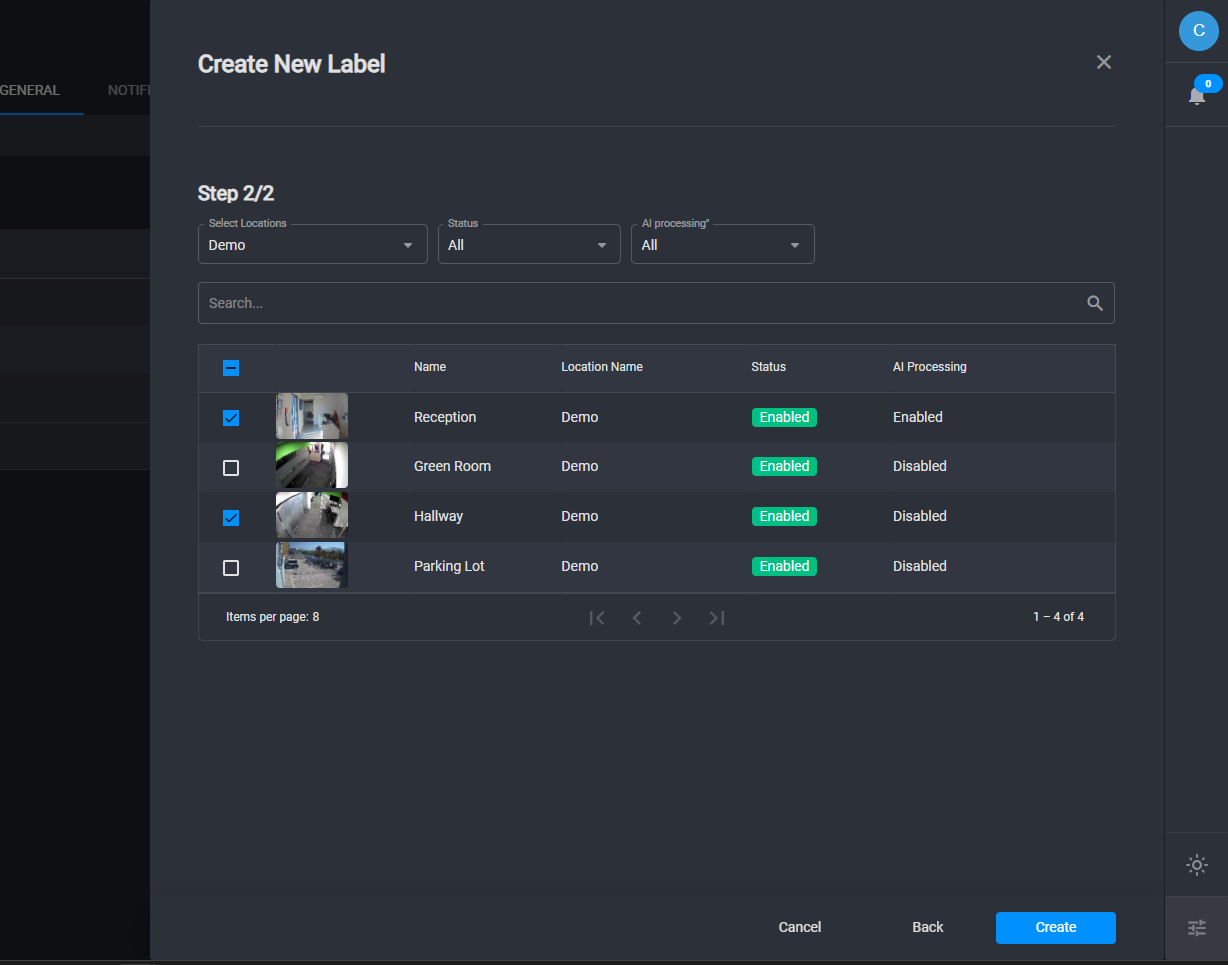The image size is (1228, 965).
Task: Click the Green Room name cell
Action: 452,466
